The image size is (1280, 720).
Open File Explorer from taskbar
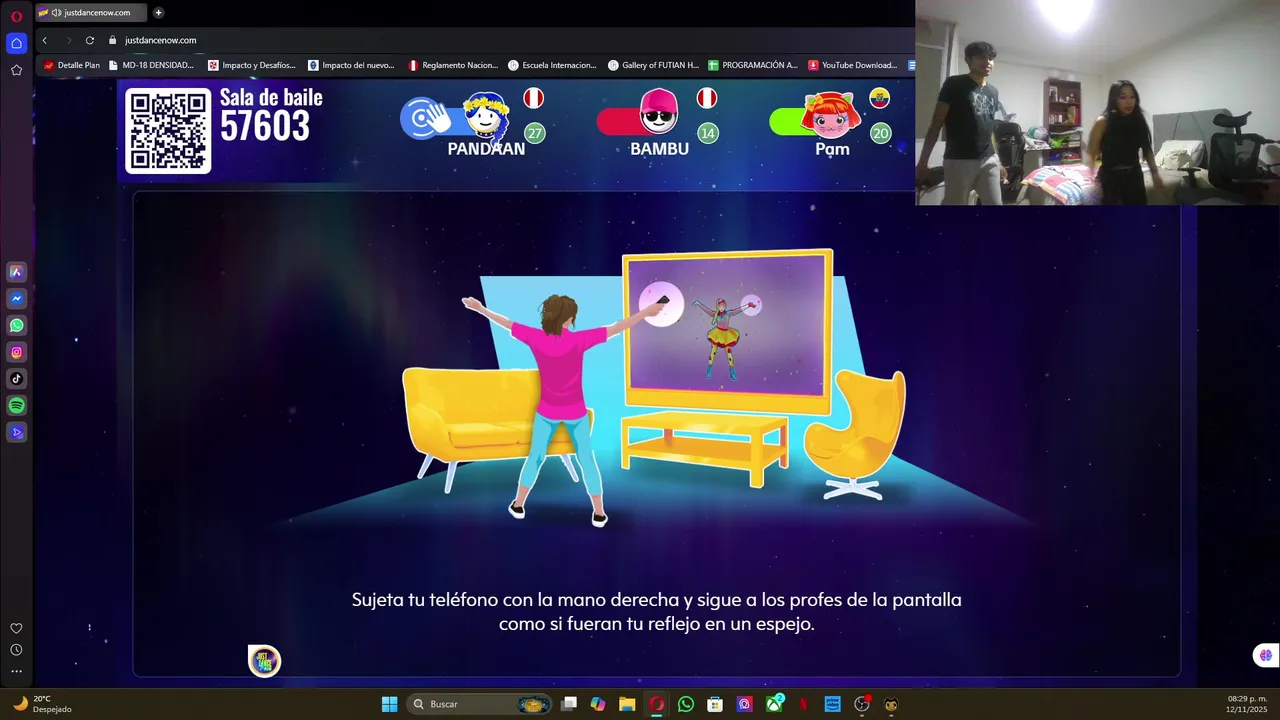pos(627,704)
